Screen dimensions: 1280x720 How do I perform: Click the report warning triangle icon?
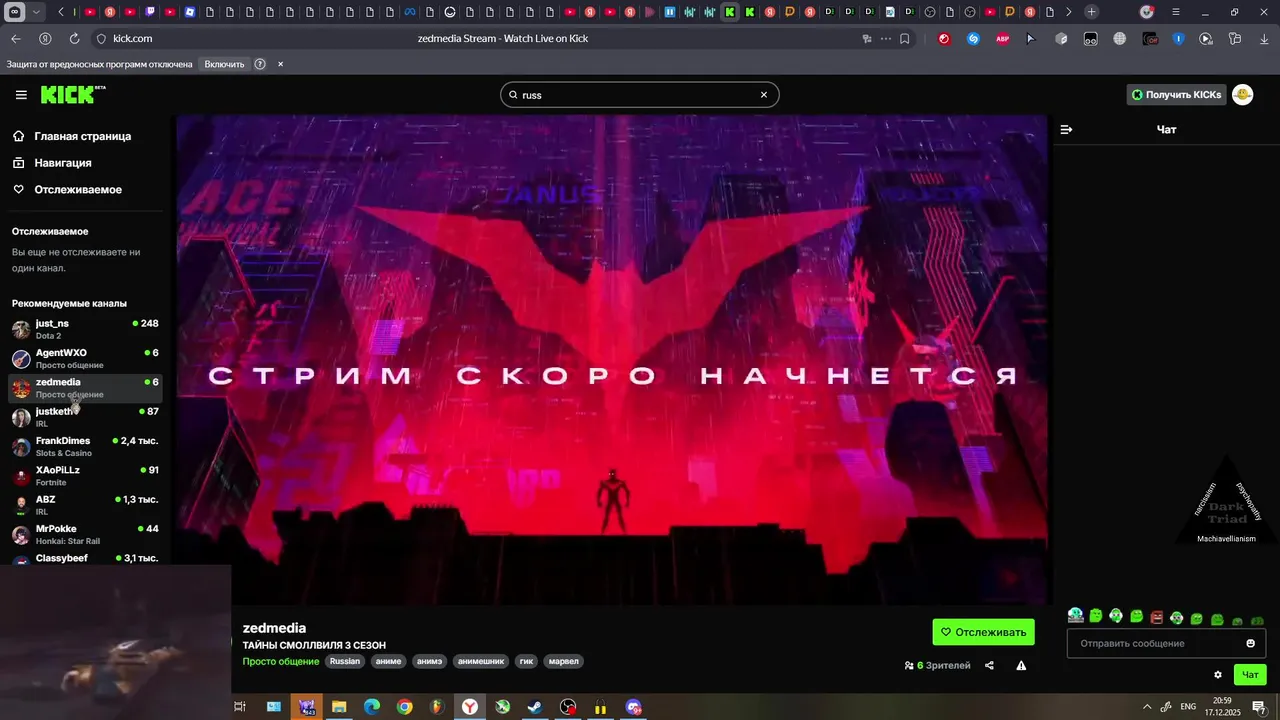(1021, 666)
